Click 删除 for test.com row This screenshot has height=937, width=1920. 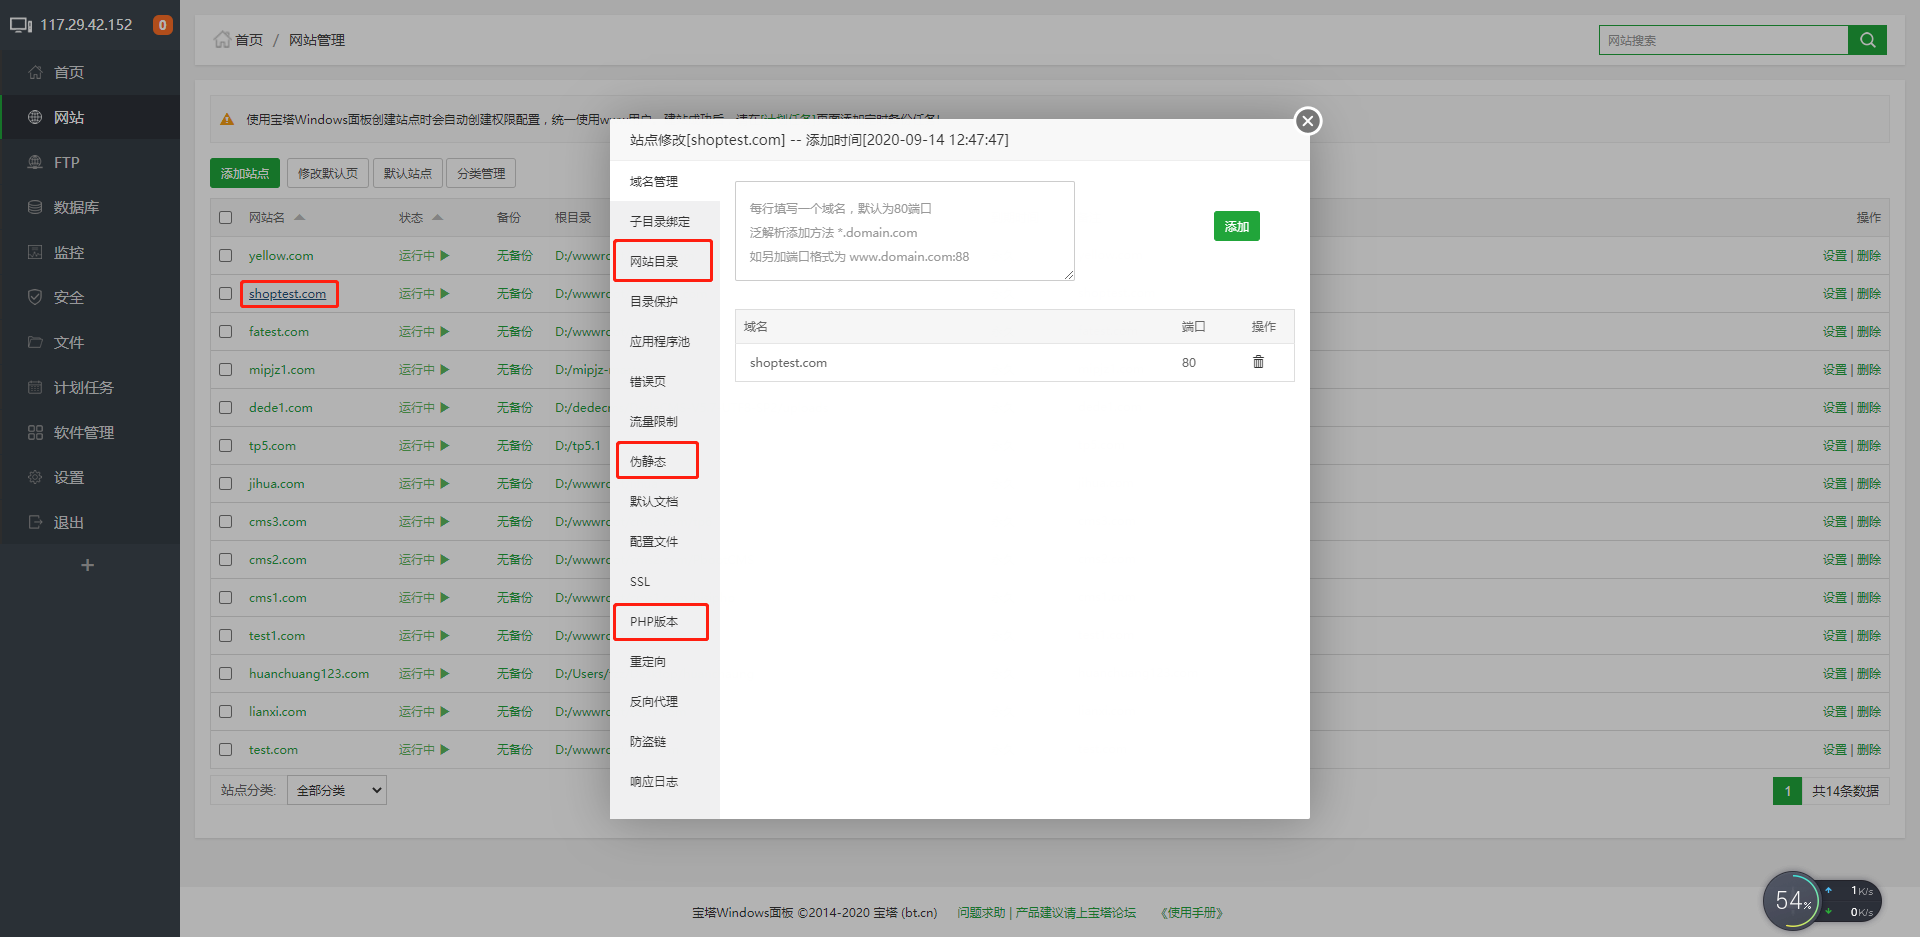click(x=1869, y=750)
